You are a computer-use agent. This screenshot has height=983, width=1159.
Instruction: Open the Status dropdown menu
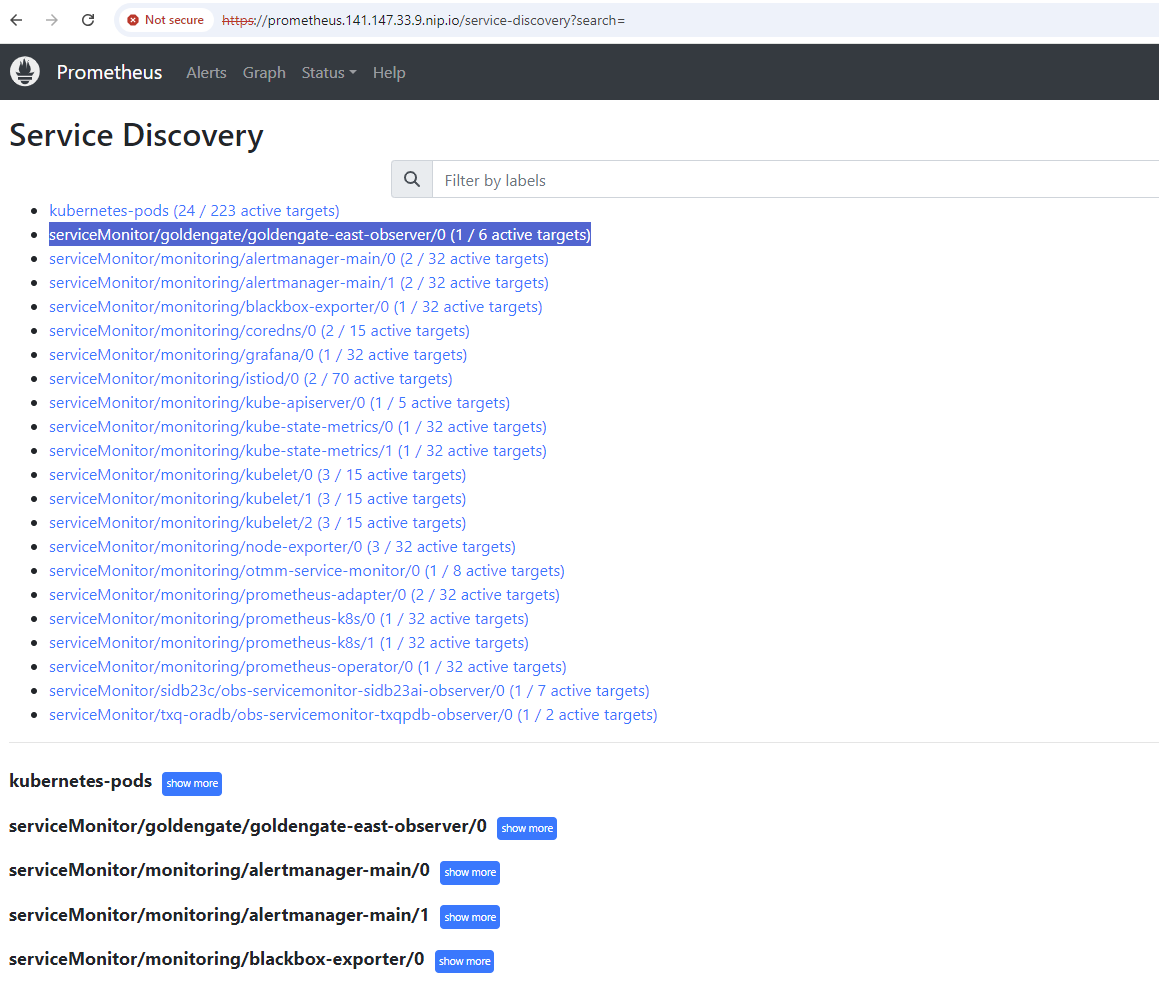coord(328,72)
